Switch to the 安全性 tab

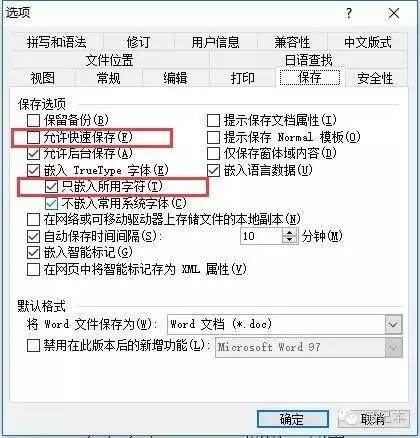[375, 78]
